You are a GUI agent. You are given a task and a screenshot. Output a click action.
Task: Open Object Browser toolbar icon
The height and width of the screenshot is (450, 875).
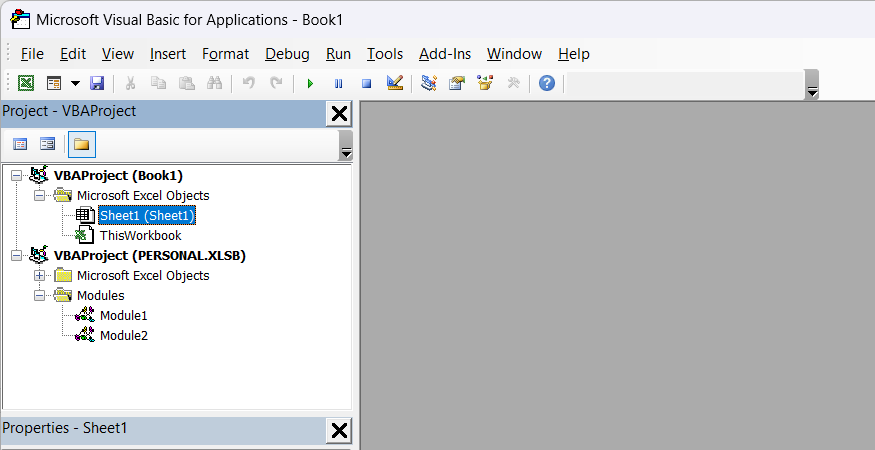click(485, 83)
